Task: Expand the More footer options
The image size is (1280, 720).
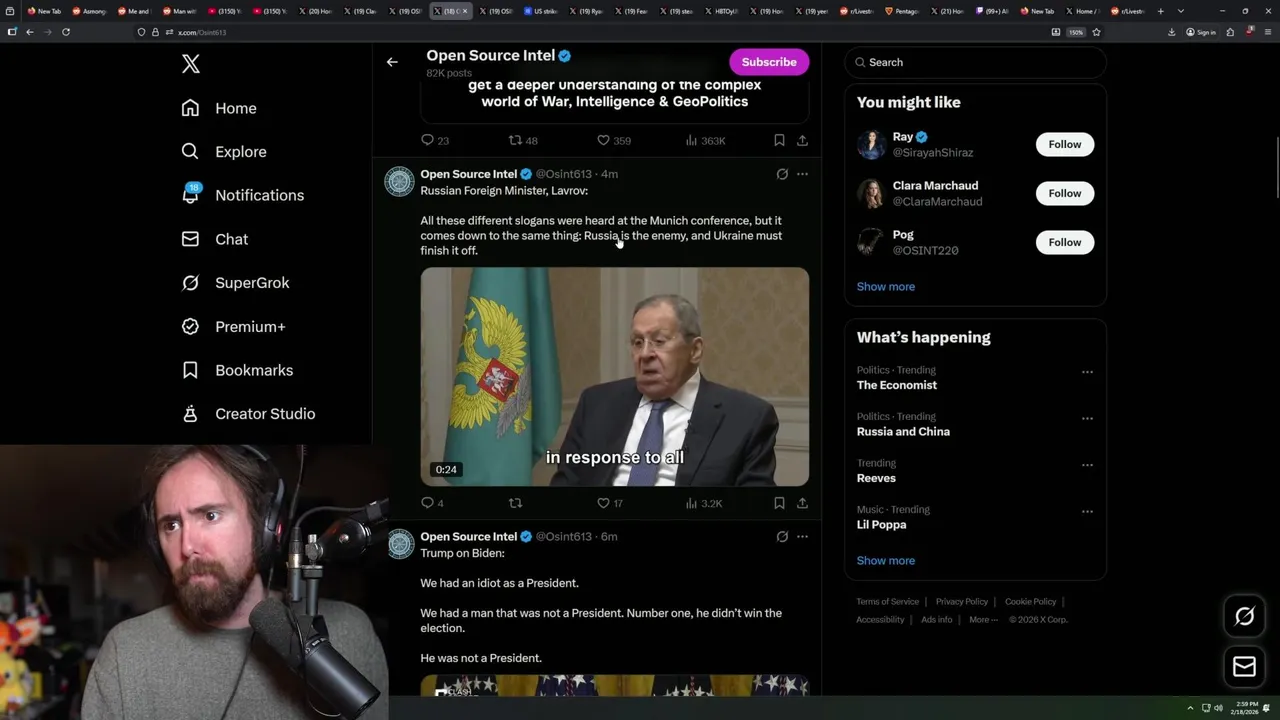Action: (983, 620)
